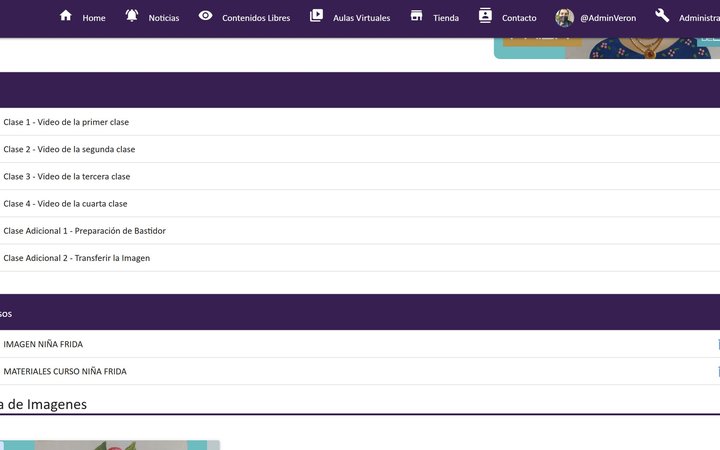Play Clase 4 - Video de la cuarta clase
Viewport: 720px width, 450px height.
[65, 203]
